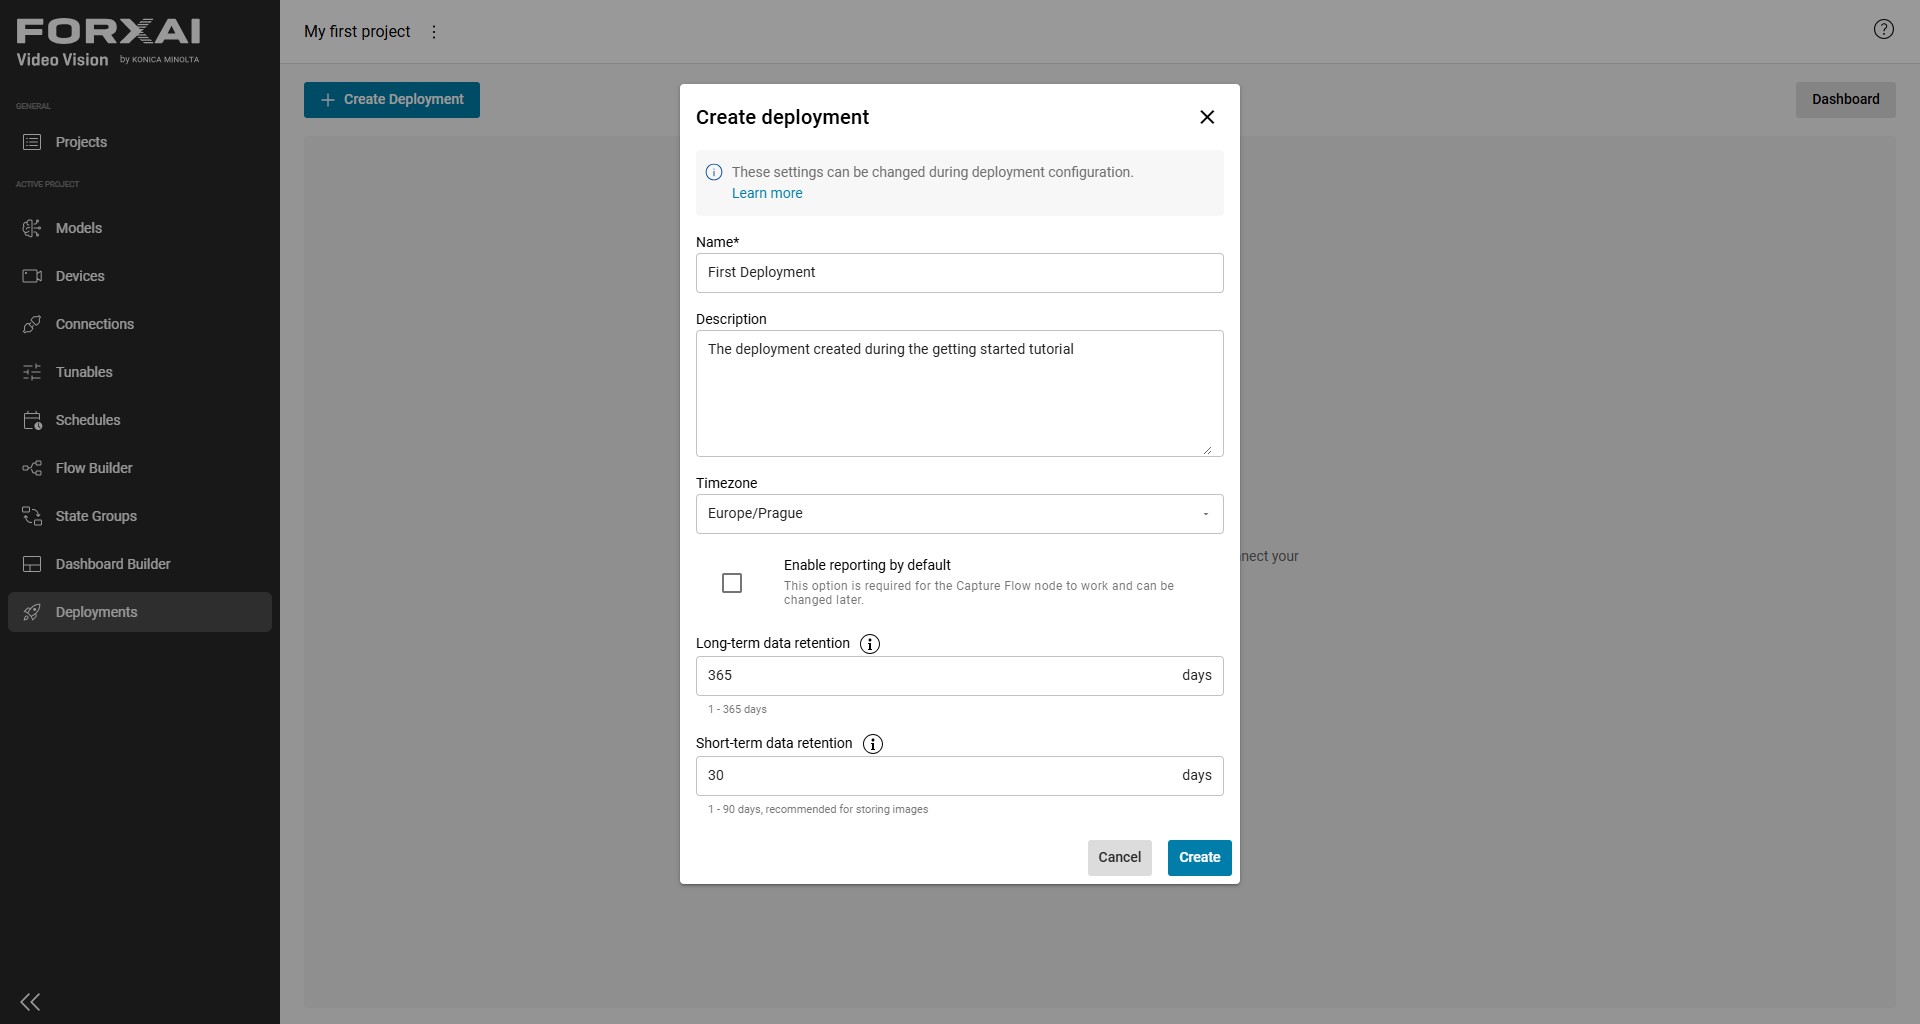This screenshot has width=1920, height=1024.
Task: Click Short-term data retention info icon
Action: coord(873,744)
